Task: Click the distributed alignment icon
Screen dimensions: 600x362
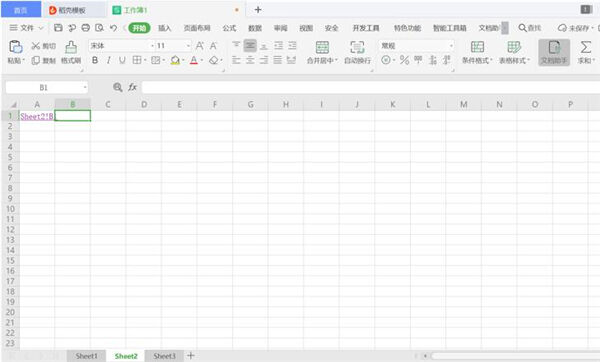Action: [292, 60]
